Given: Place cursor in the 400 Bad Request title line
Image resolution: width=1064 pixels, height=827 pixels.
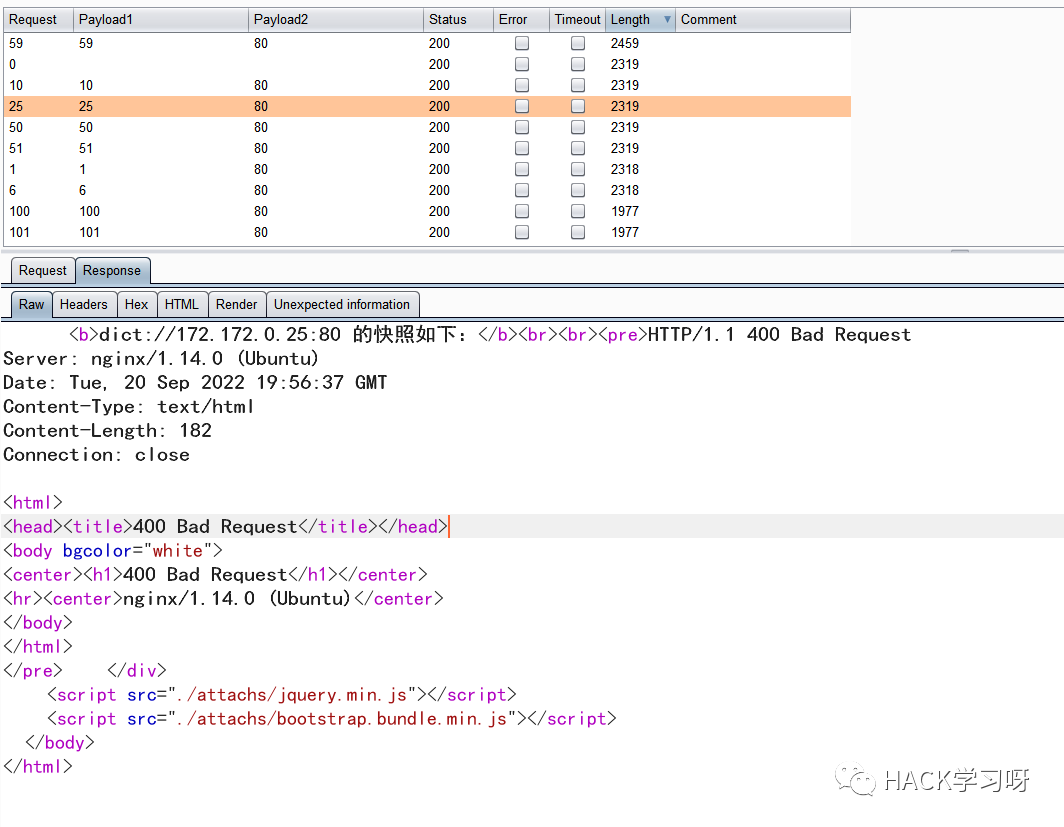Looking at the screenshot, I should [x=225, y=526].
